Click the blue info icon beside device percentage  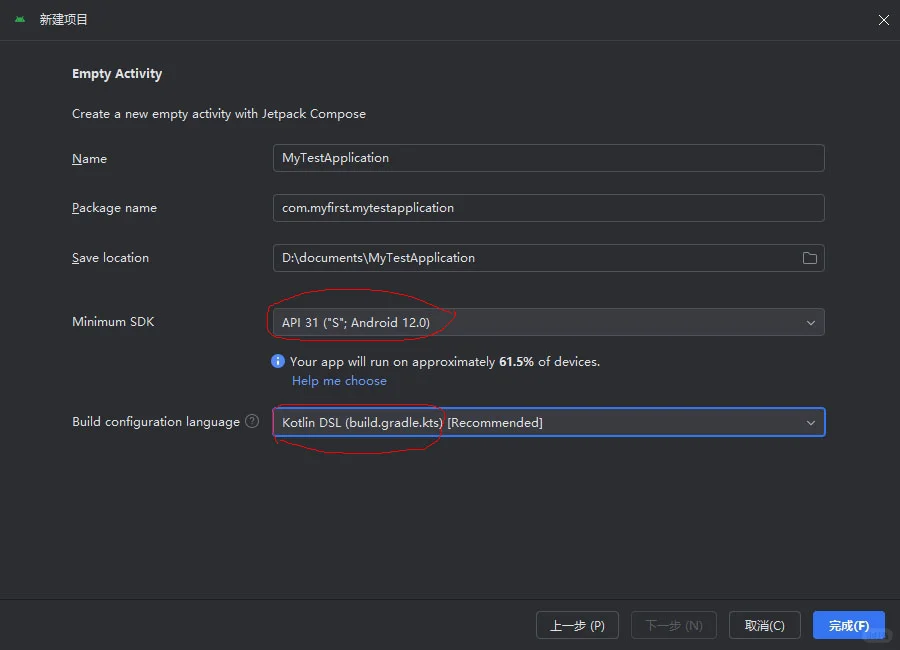(x=278, y=362)
